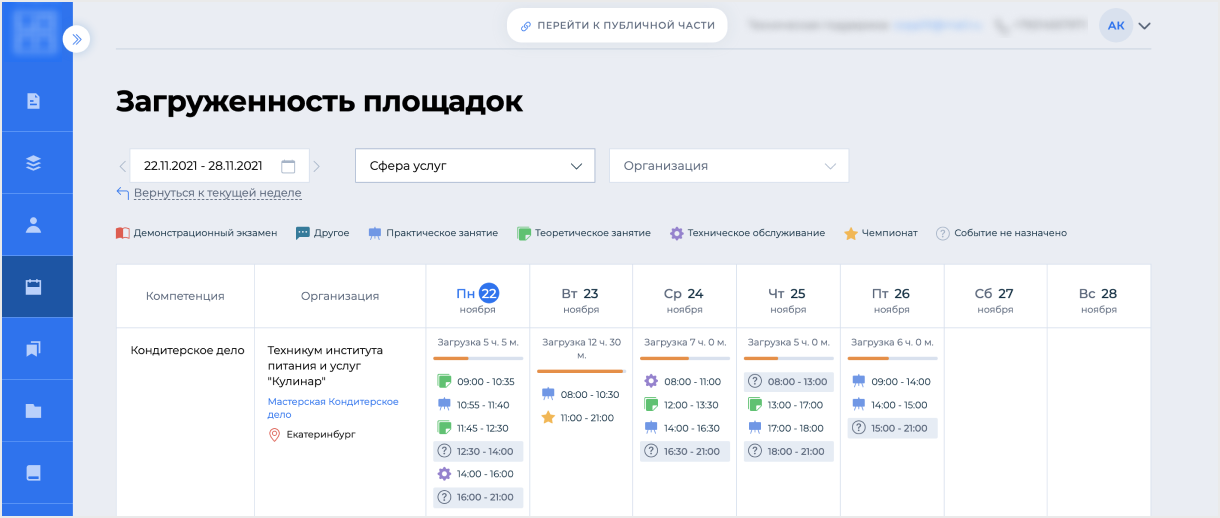Viewport: 1220px width, 518px height.
Task: Click Tuesday championship slot 11:00 - 21:00
Action: pos(587,418)
